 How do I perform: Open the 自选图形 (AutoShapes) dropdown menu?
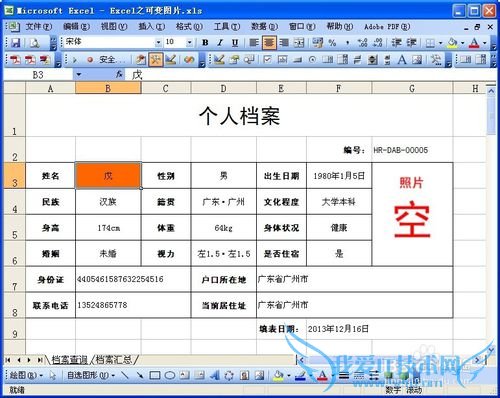pyautogui.click(x=91, y=376)
